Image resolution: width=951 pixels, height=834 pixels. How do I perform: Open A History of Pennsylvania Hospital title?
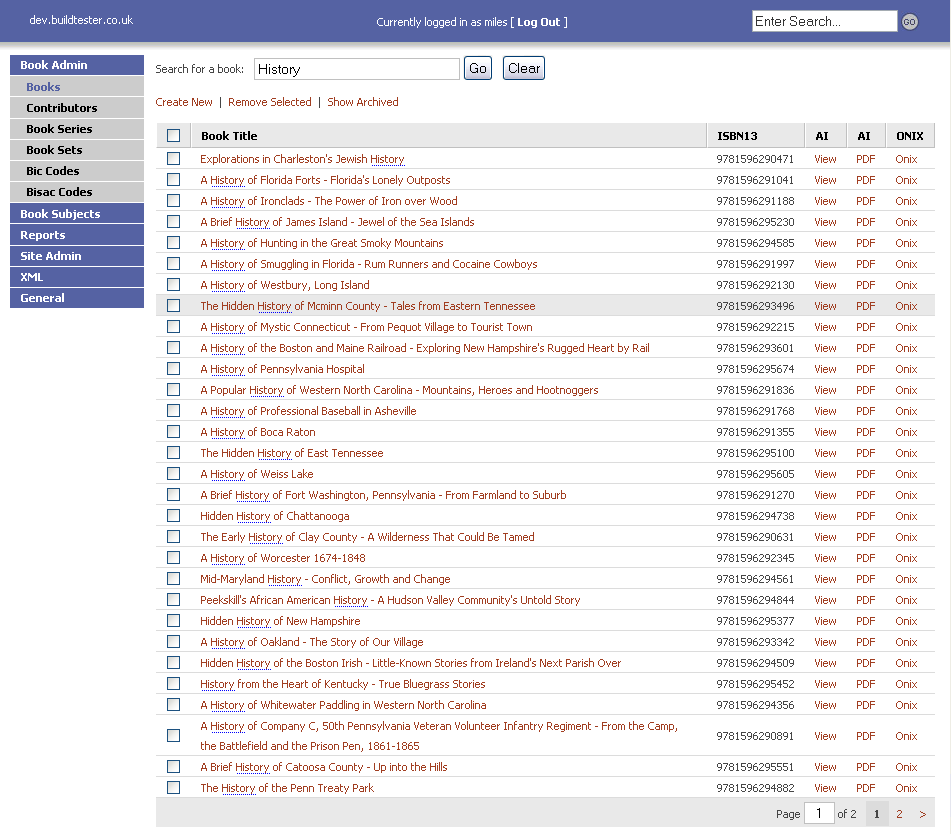pyautogui.click(x=283, y=369)
